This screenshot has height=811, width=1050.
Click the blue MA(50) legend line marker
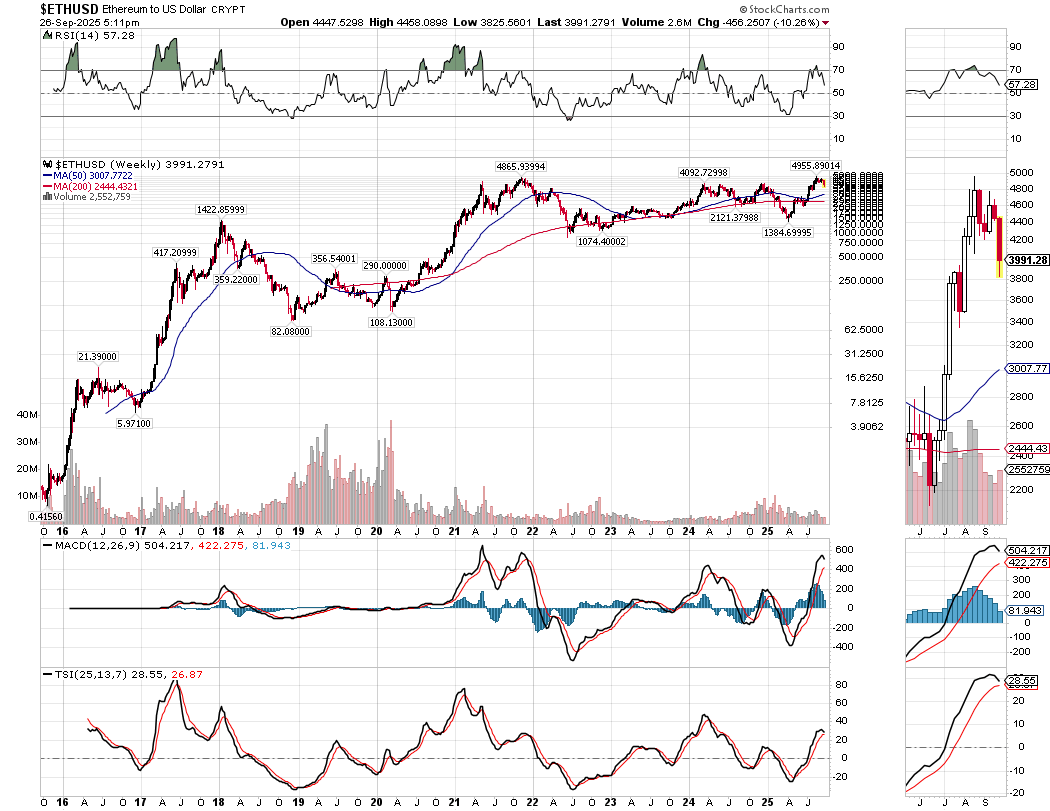pos(46,175)
